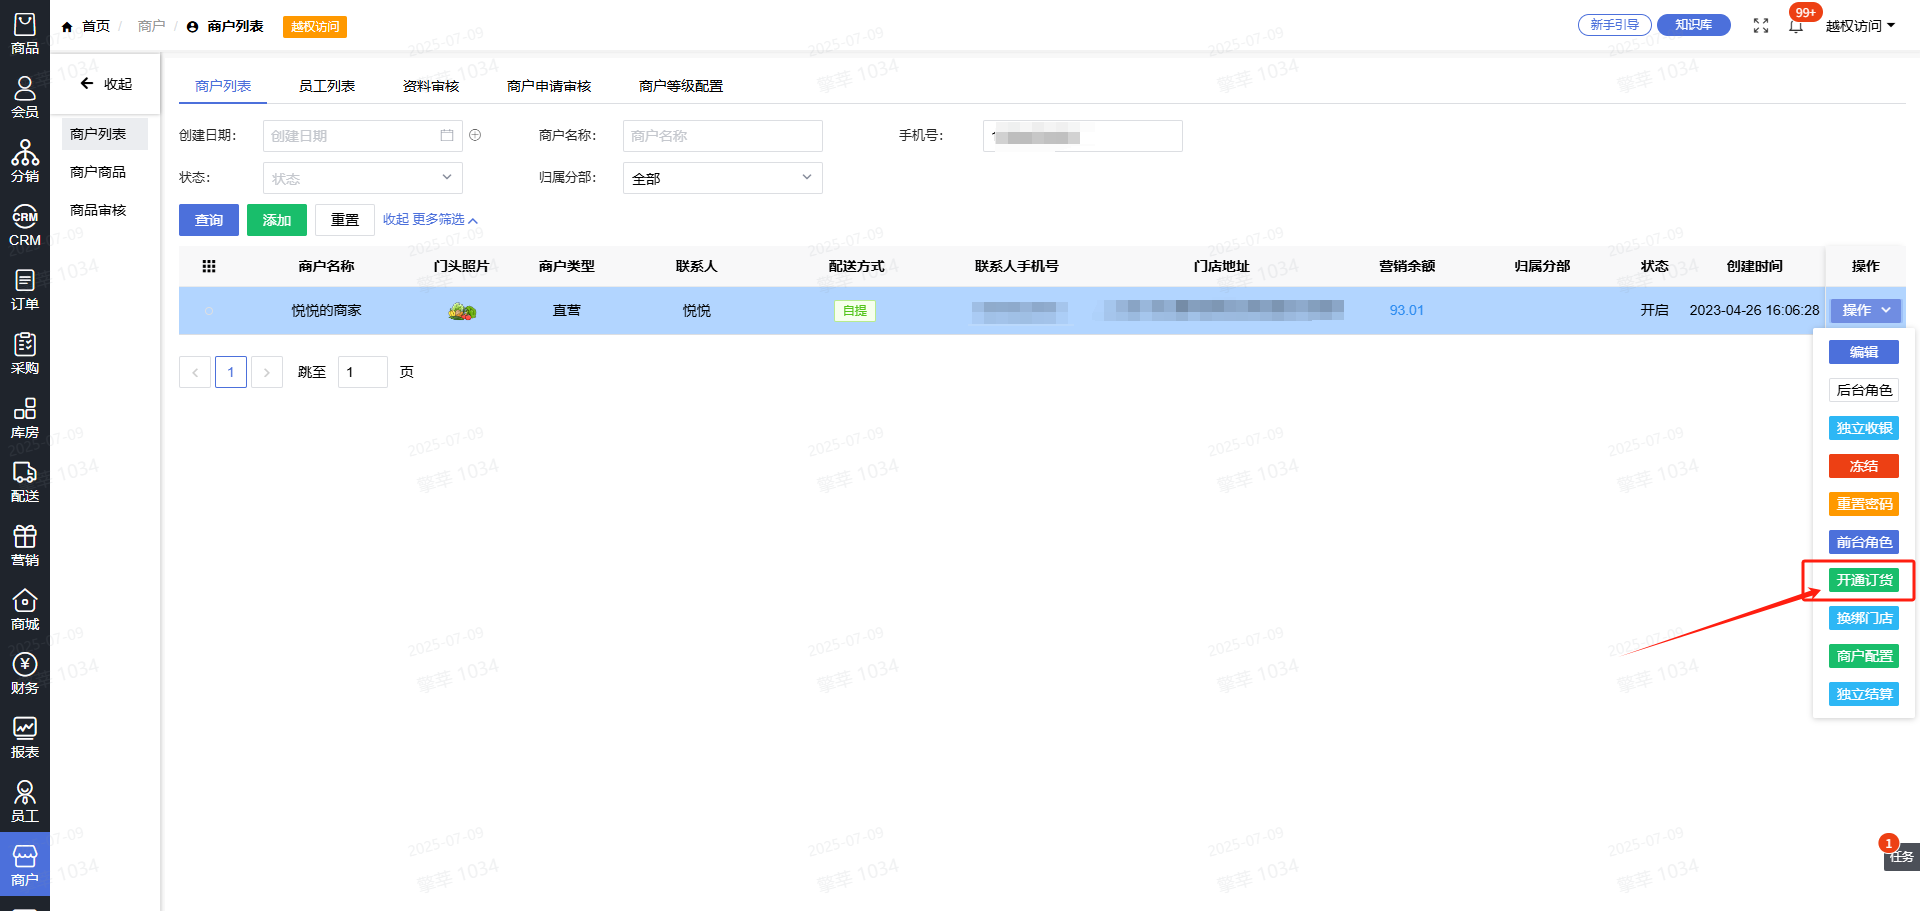1920x911 pixels.
Task: Click the notification bell icon
Action: pos(1796,26)
